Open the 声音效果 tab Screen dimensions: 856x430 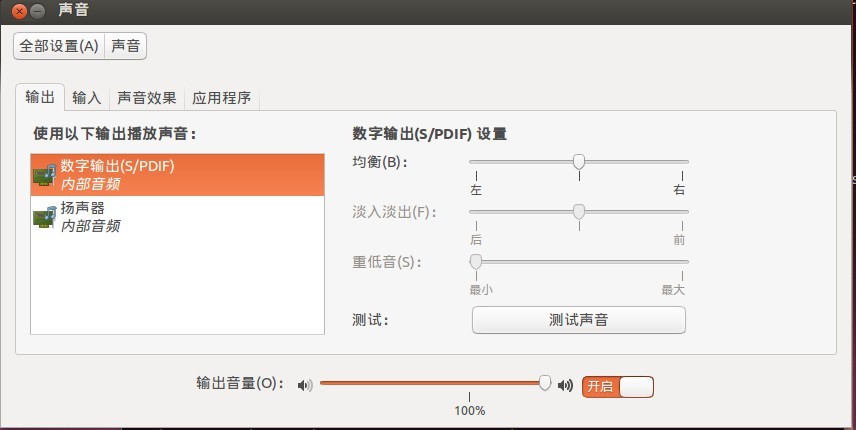[x=147, y=98]
